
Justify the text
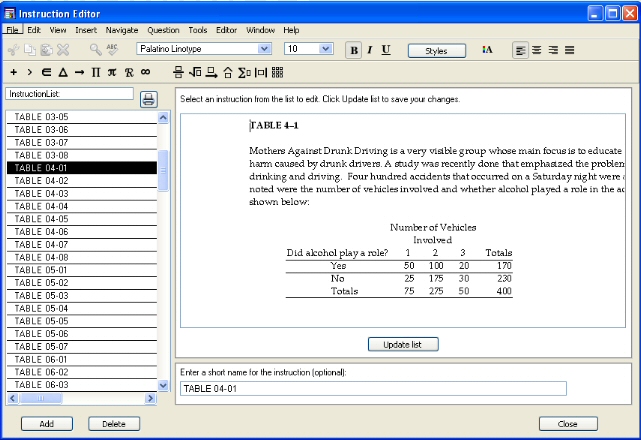coord(569,50)
